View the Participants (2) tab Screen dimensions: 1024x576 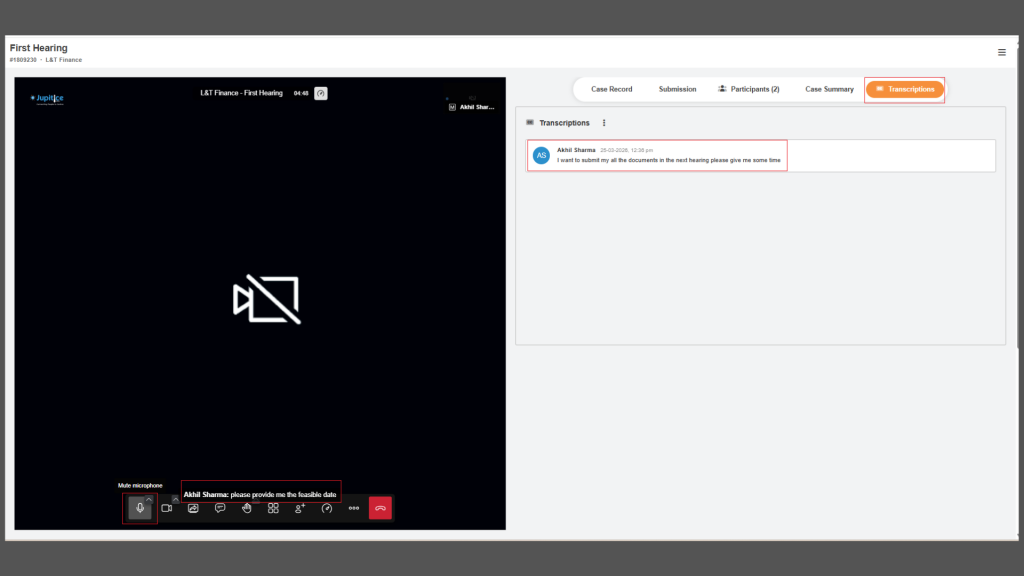(749, 89)
